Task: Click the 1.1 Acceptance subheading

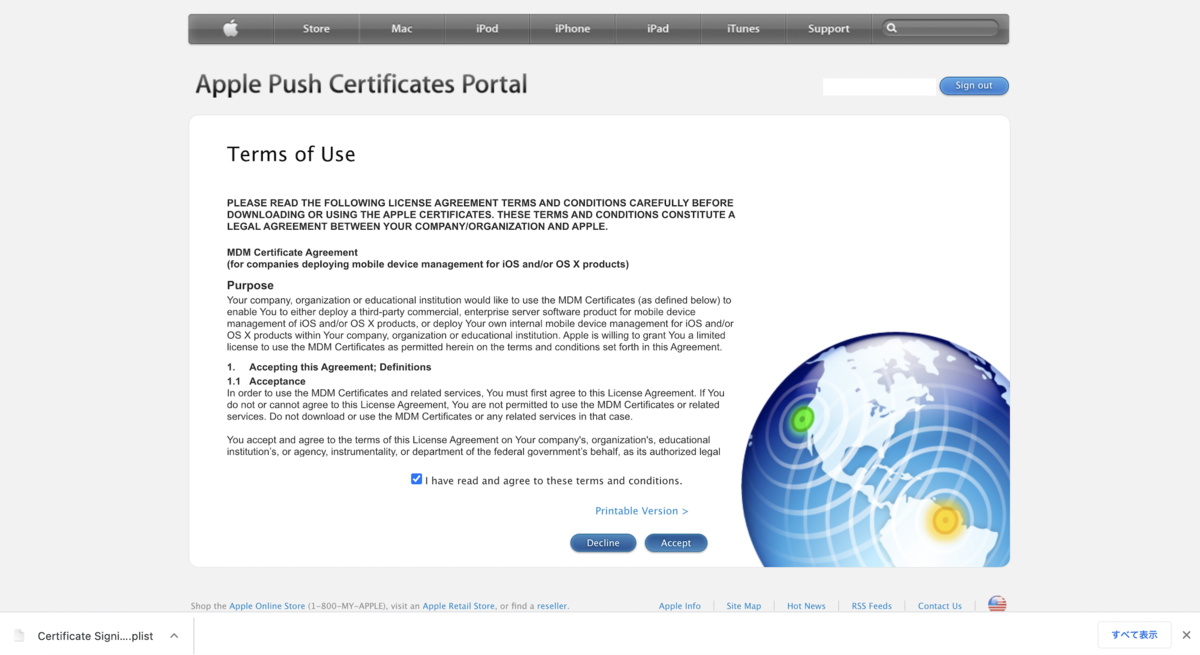Action: (x=266, y=381)
